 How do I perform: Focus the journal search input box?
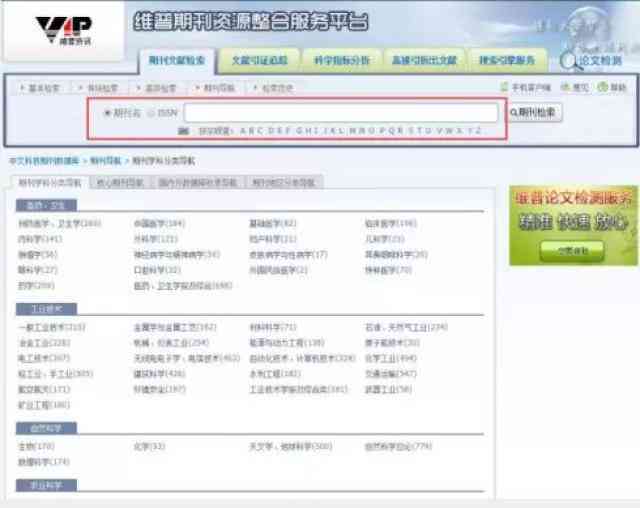[341, 113]
